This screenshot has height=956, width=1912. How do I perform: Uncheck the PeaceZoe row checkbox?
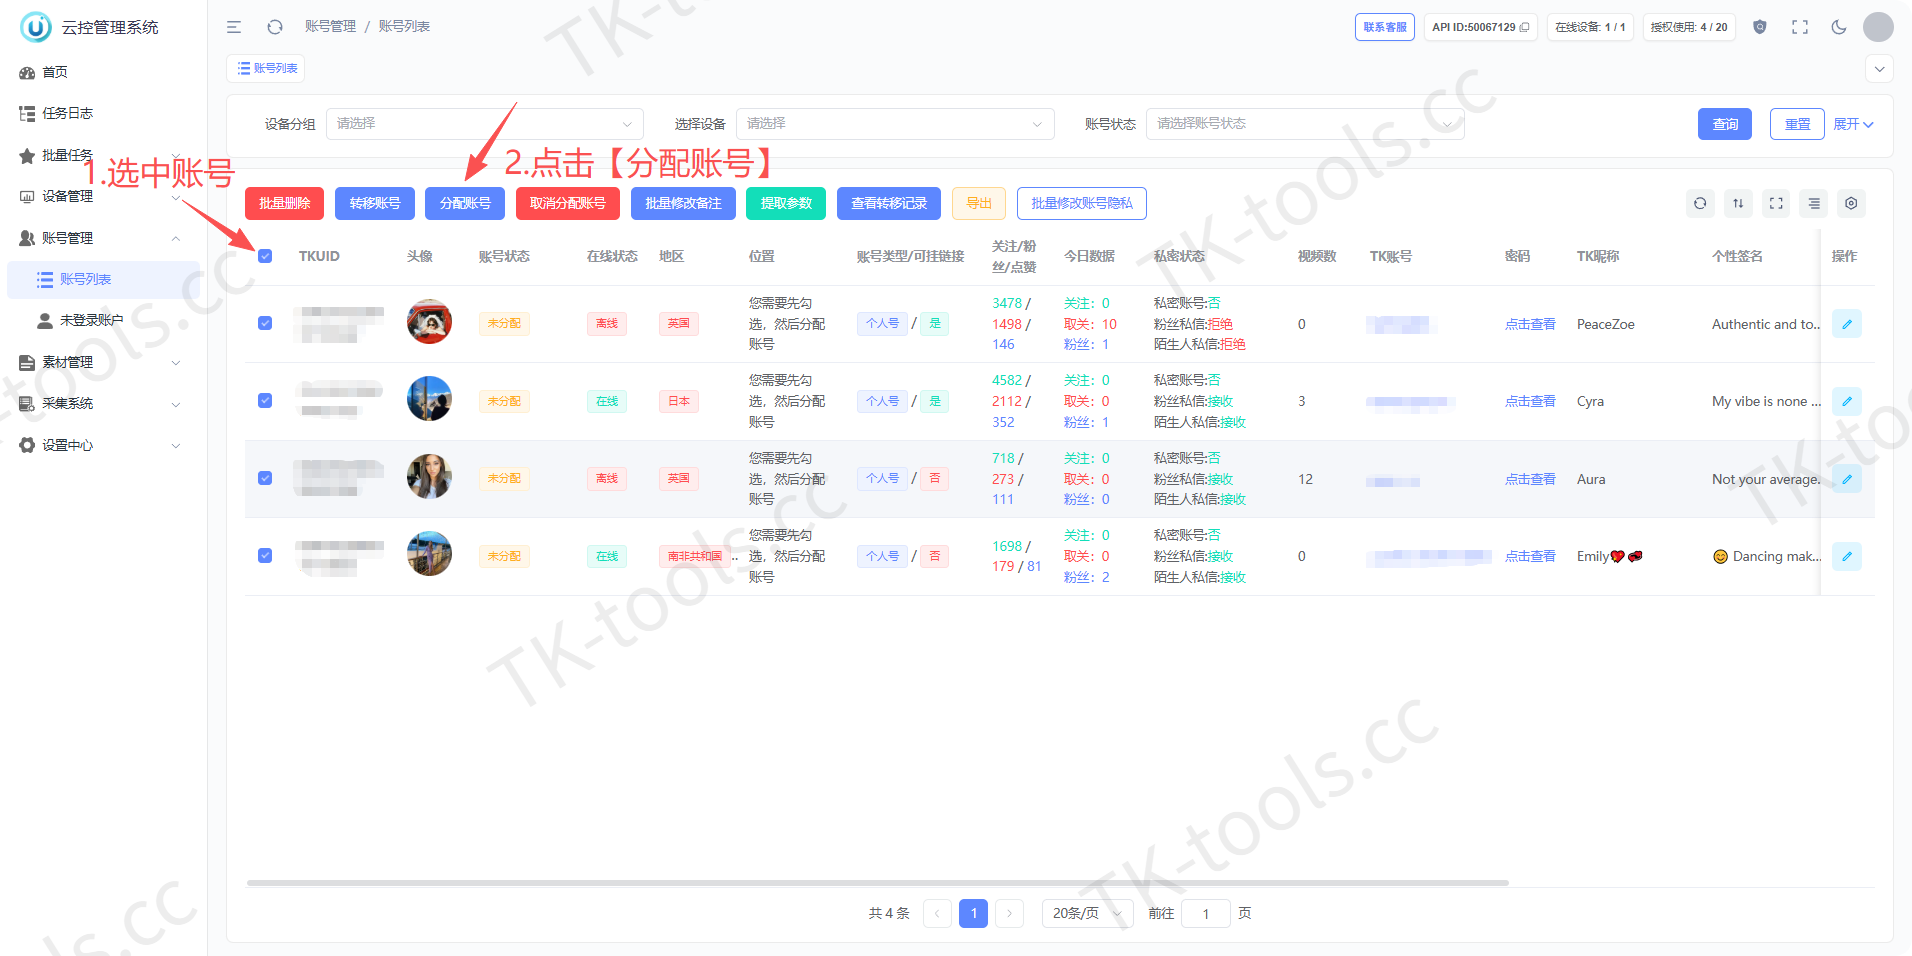point(265,323)
